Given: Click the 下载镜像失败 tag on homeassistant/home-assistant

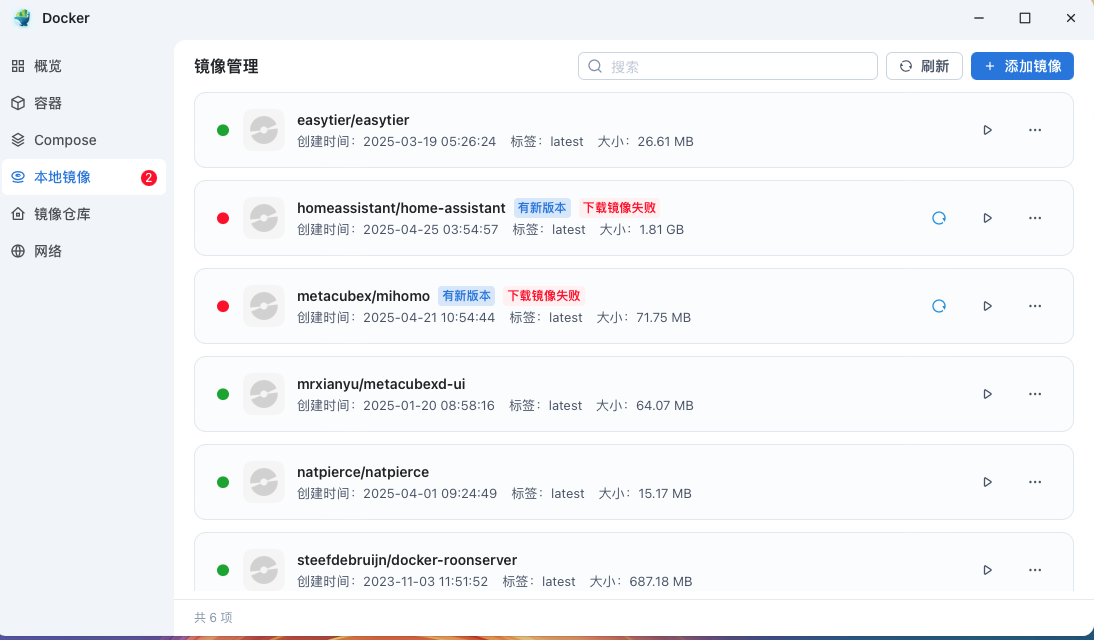Looking at the screenshot, I should click(x=620, y=208).
